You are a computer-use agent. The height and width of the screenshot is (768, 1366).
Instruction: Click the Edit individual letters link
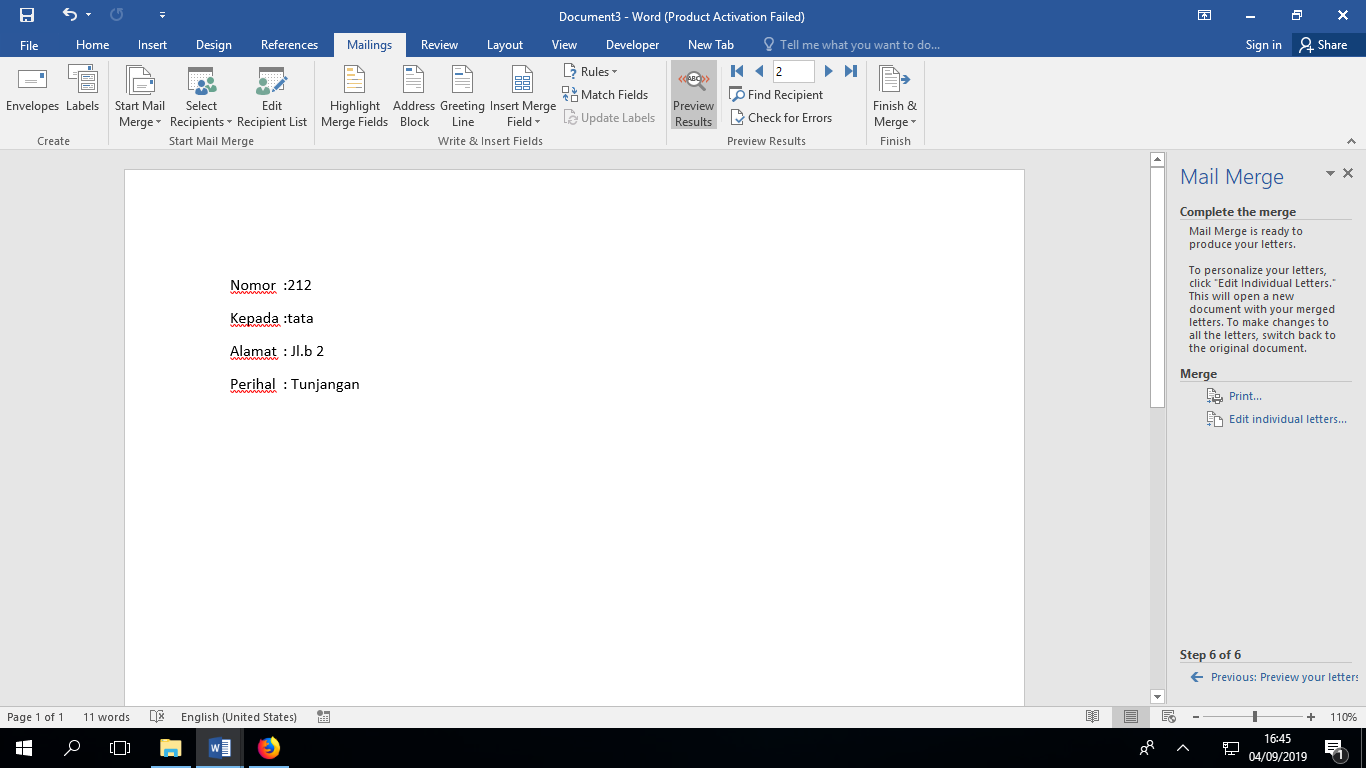[x=1287, y=419]
